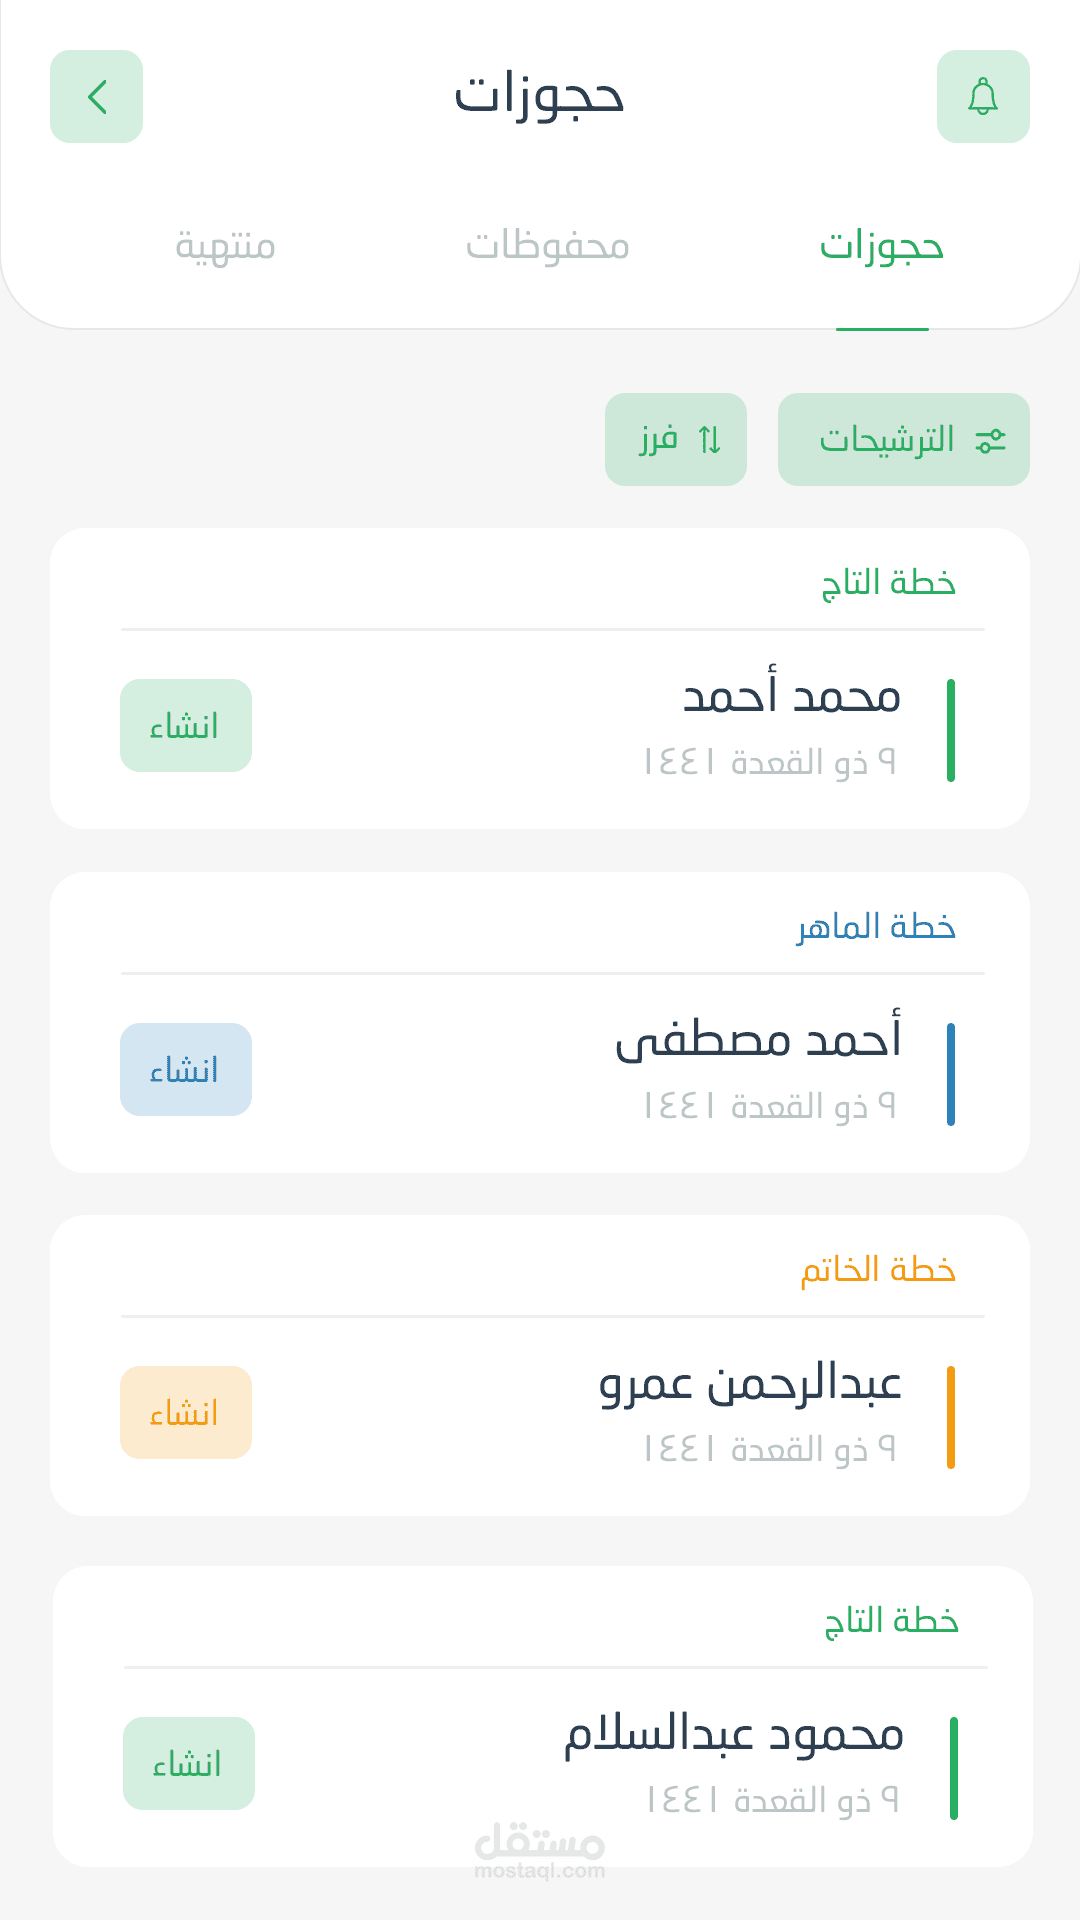This screenshot has width=1080, height=1920.
Task: Open the الترشيحات filter button
Action: tap(903, 440)
